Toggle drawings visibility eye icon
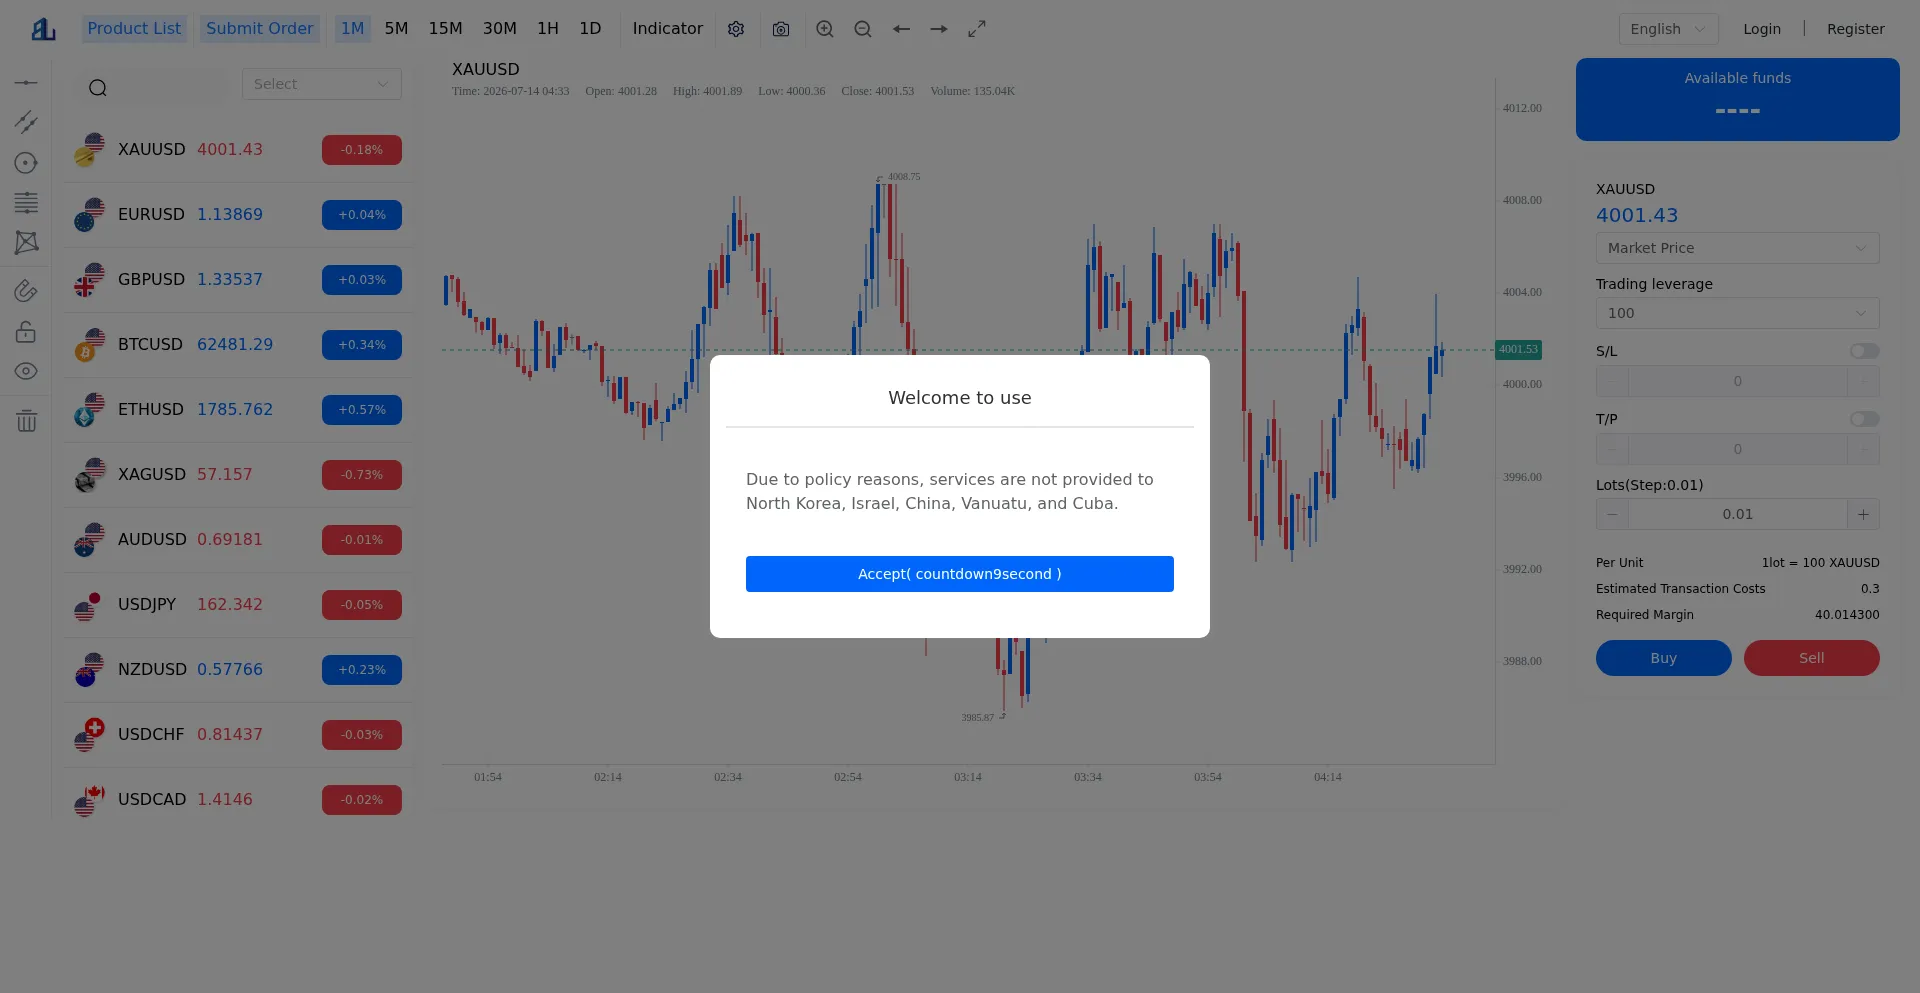 pyautogui.click(x=26, y=371)
